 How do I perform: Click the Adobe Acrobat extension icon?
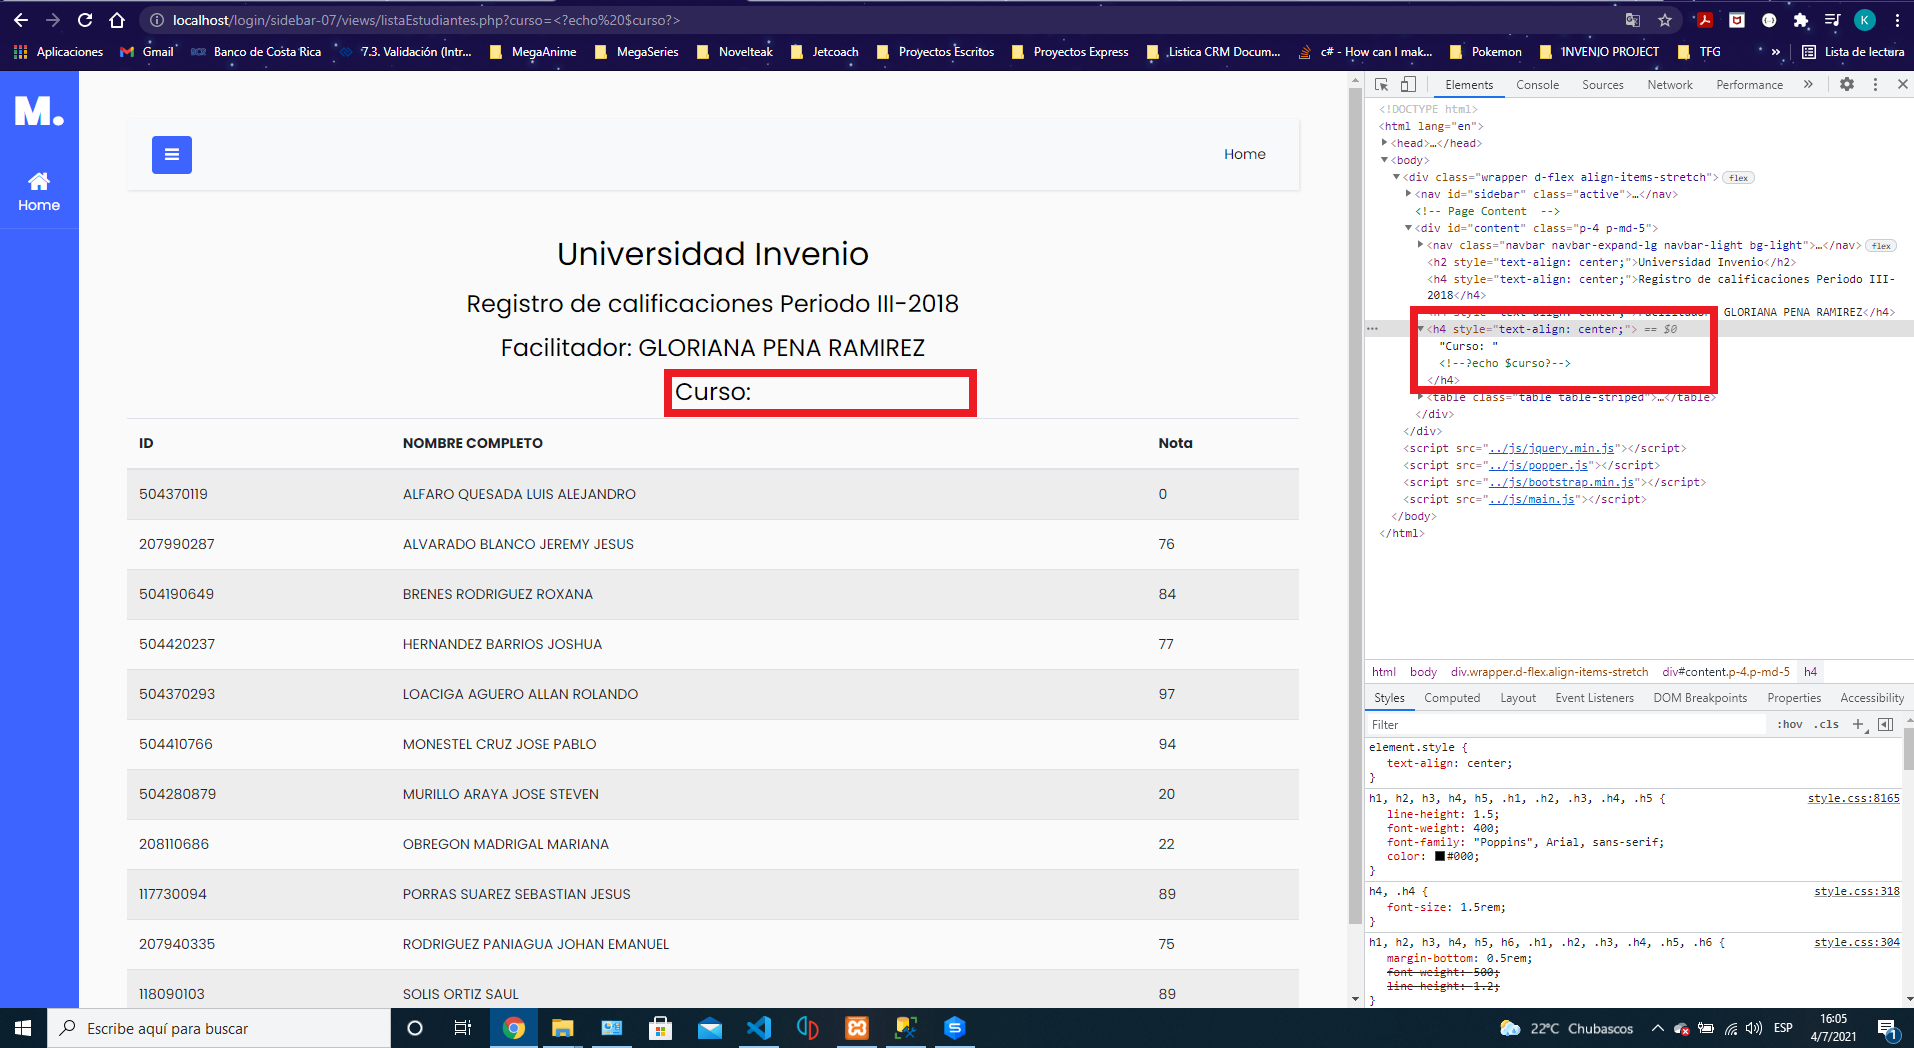click(x=1705, y=20)
